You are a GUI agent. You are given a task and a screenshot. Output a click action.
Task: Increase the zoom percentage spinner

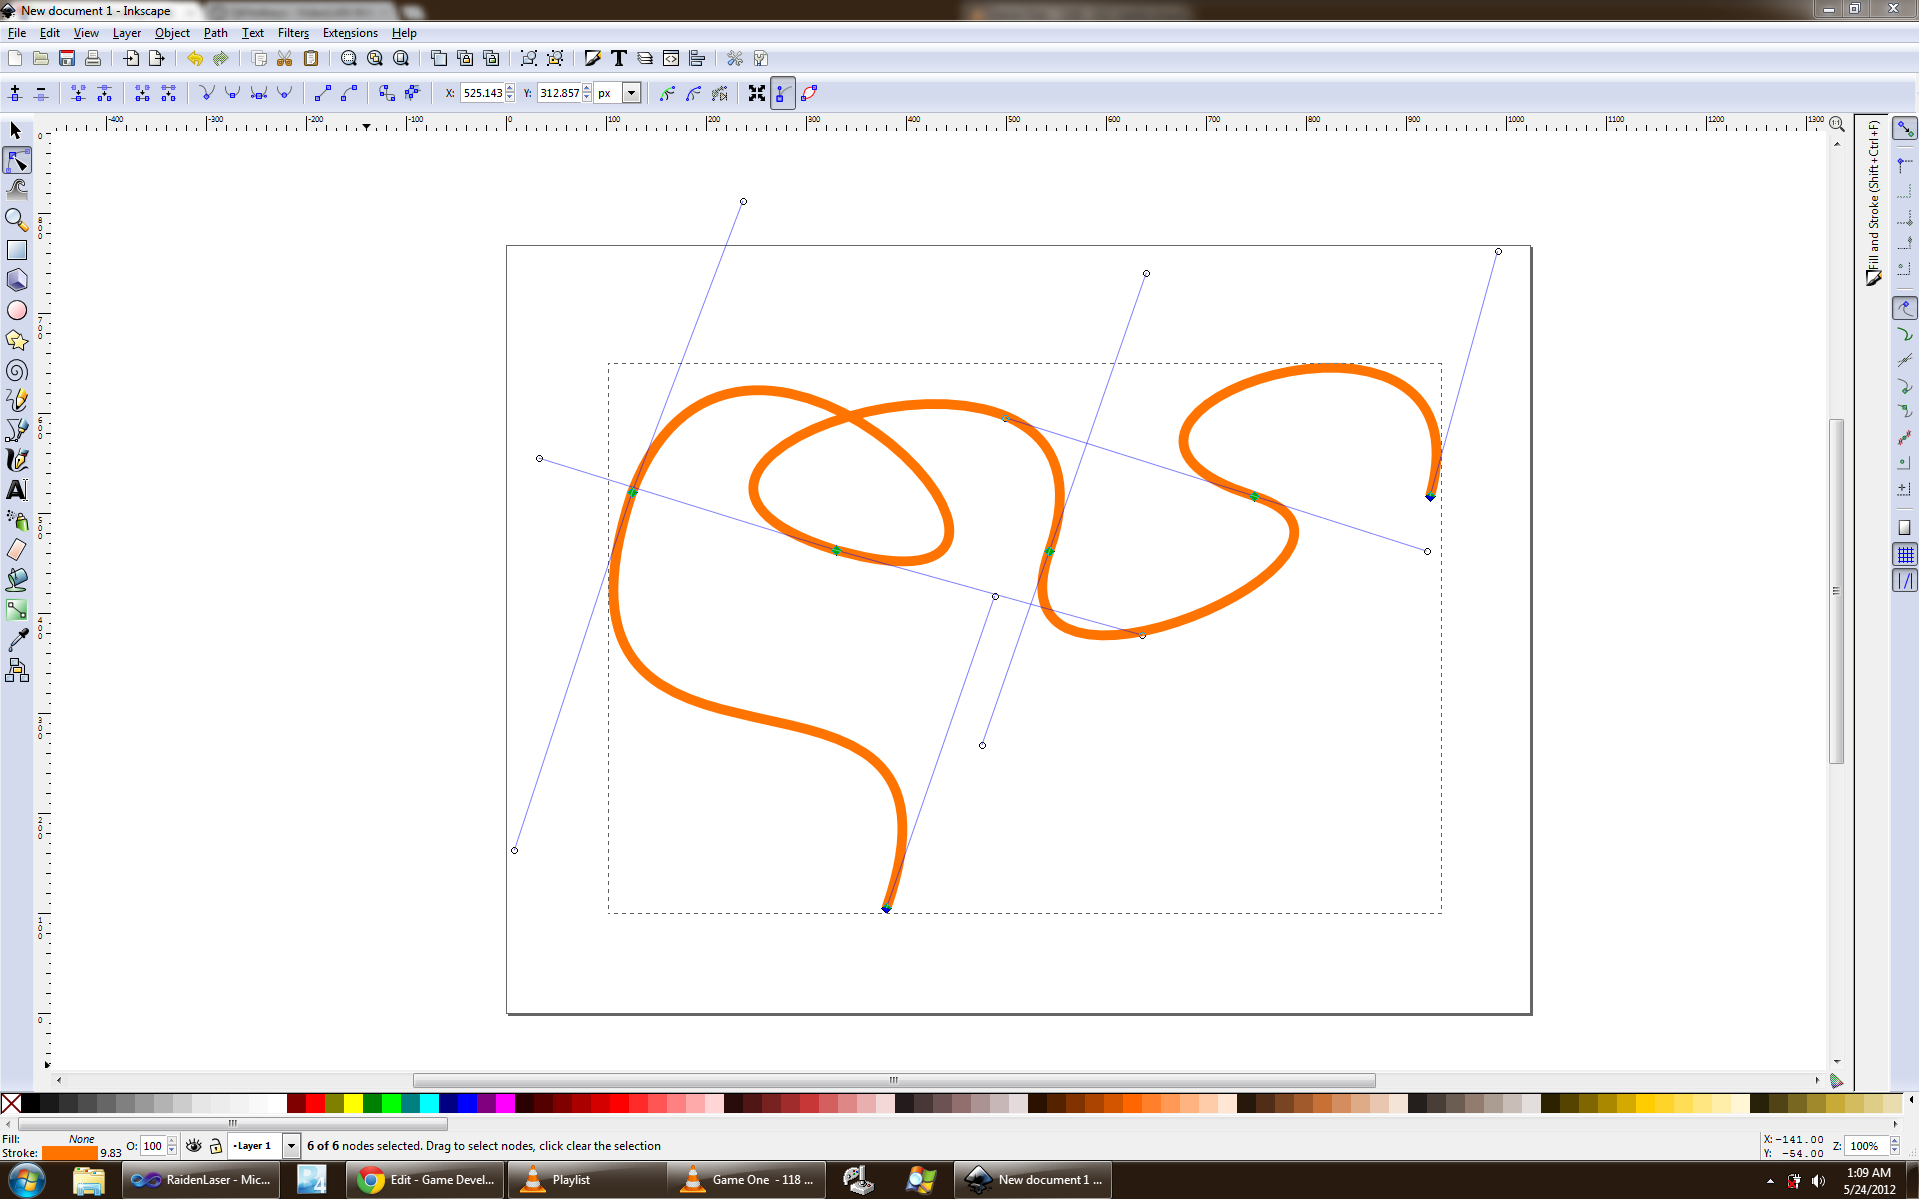tap(1893, 1141)
